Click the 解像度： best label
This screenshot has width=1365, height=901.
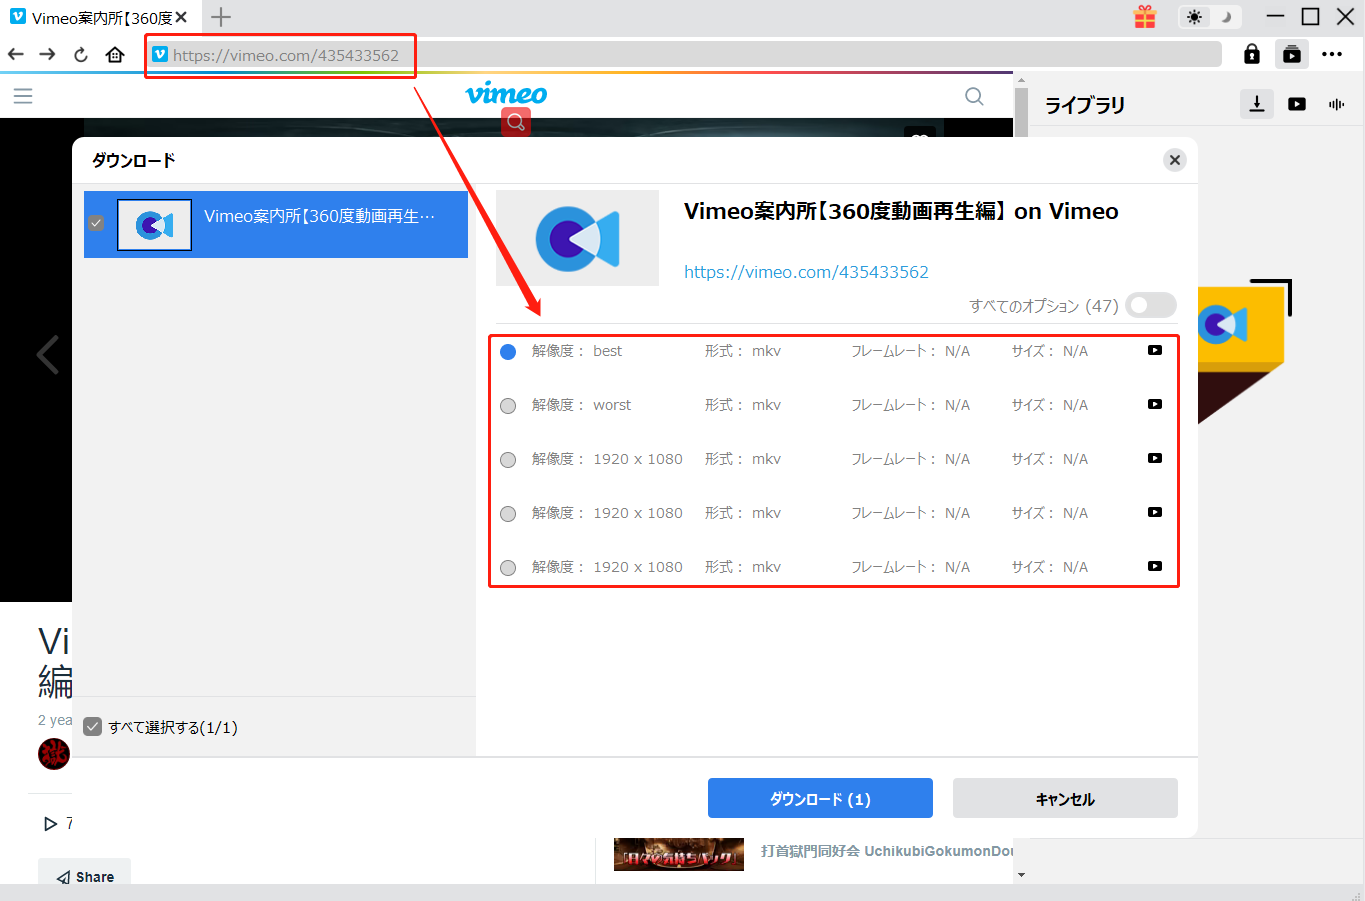(577, 351)
